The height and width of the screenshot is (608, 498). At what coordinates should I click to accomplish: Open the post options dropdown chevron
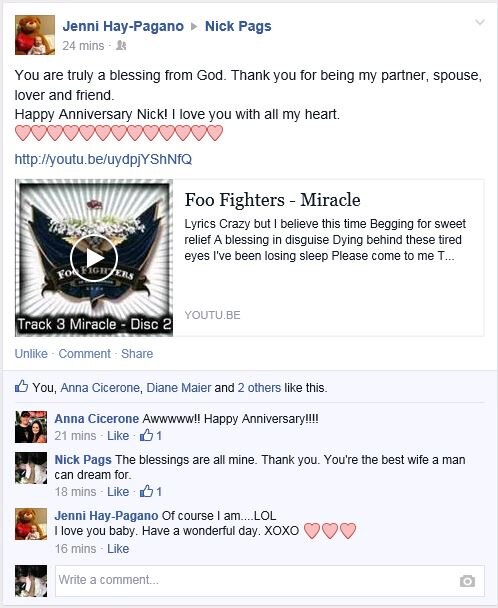[480, 22]
